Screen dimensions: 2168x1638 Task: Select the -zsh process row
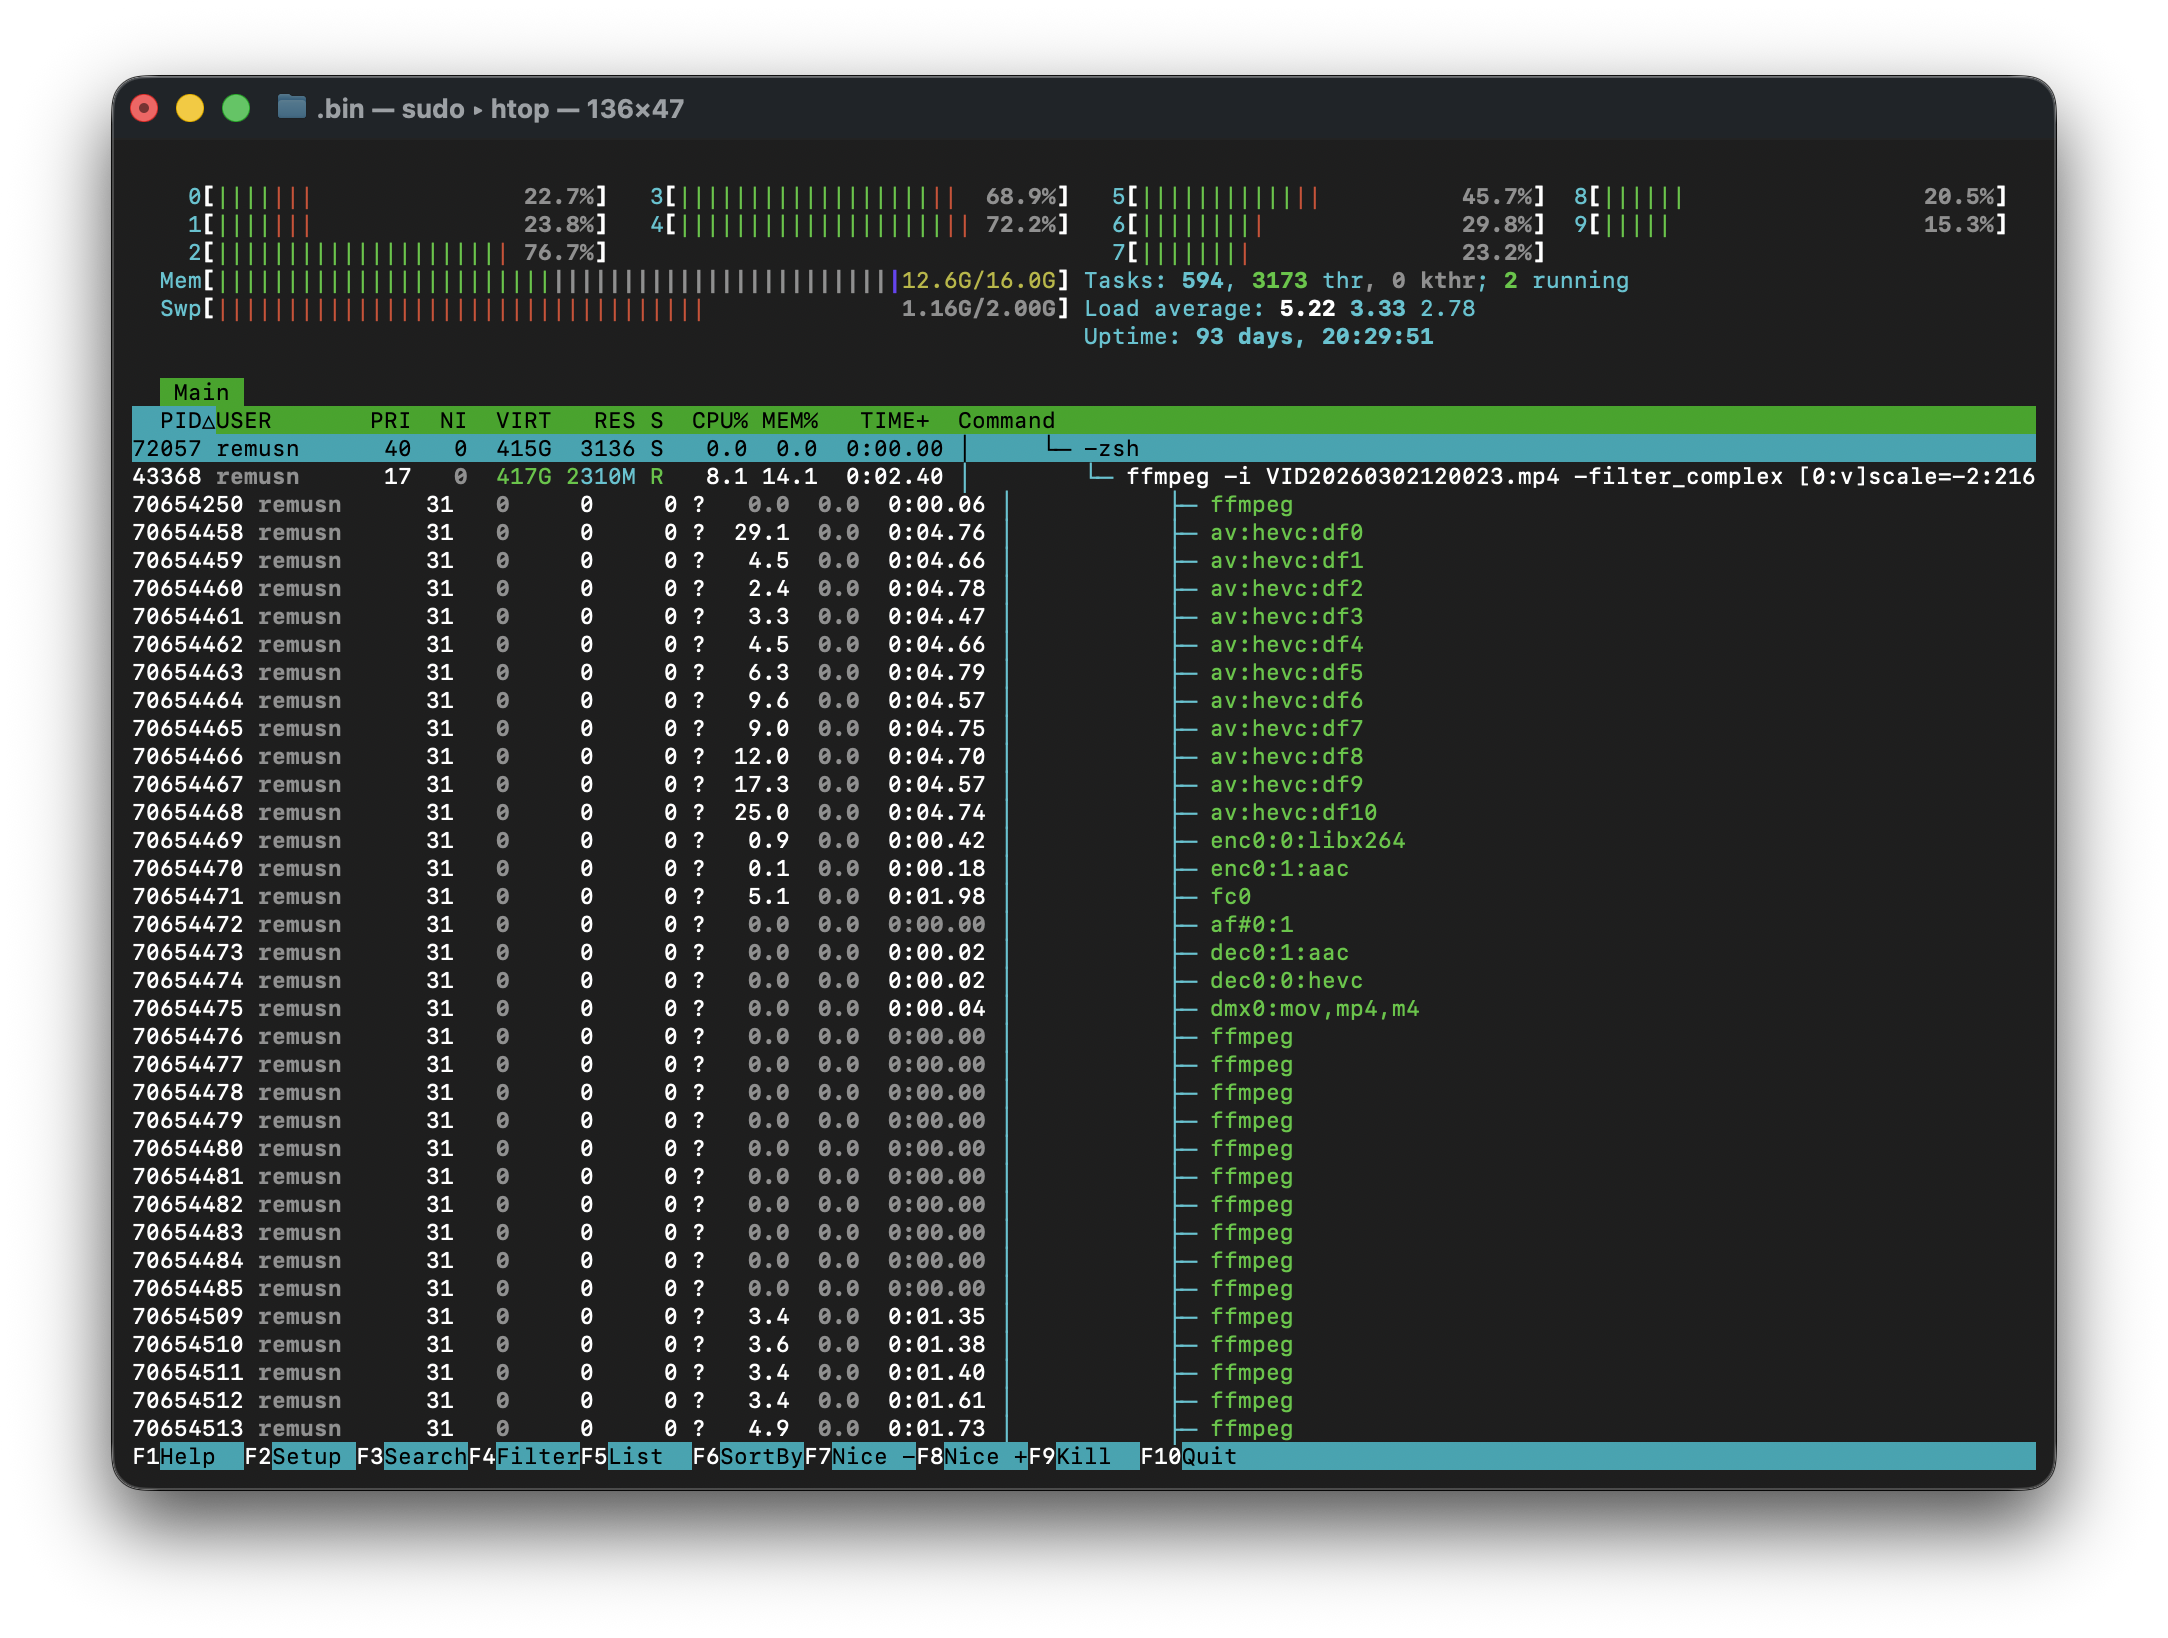point(600,448)
